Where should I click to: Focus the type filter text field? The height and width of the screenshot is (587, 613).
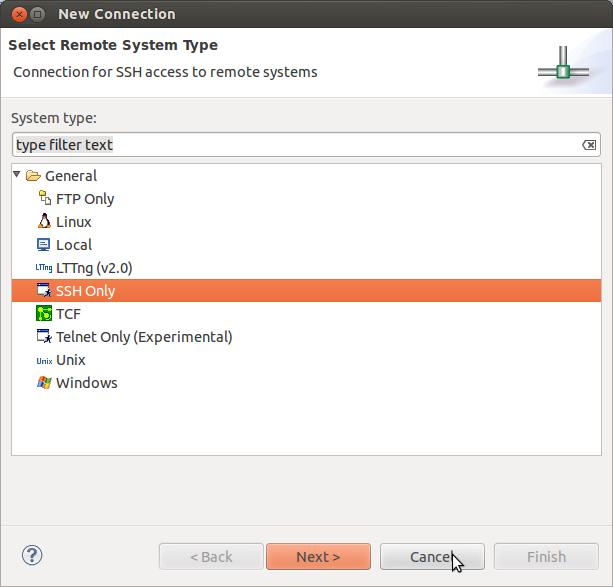pyautogui.click(x=290, y=145)
